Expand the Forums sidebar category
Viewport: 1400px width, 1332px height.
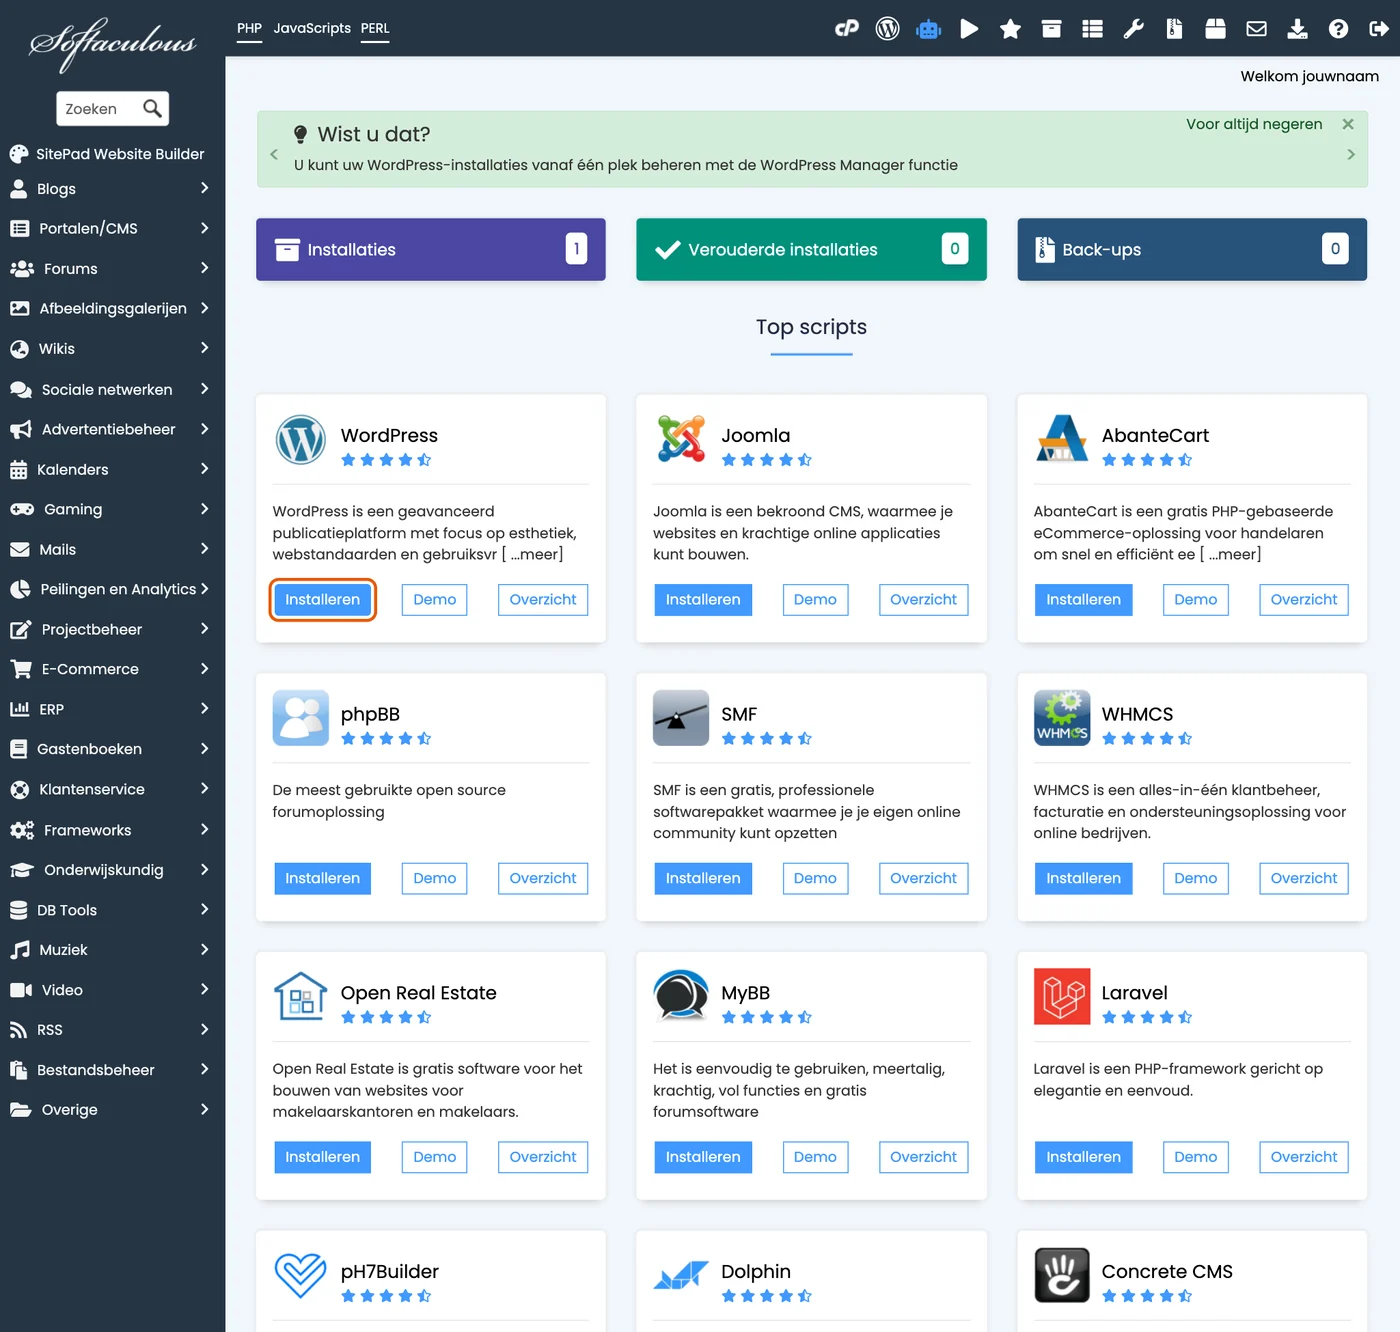(112, 269)
